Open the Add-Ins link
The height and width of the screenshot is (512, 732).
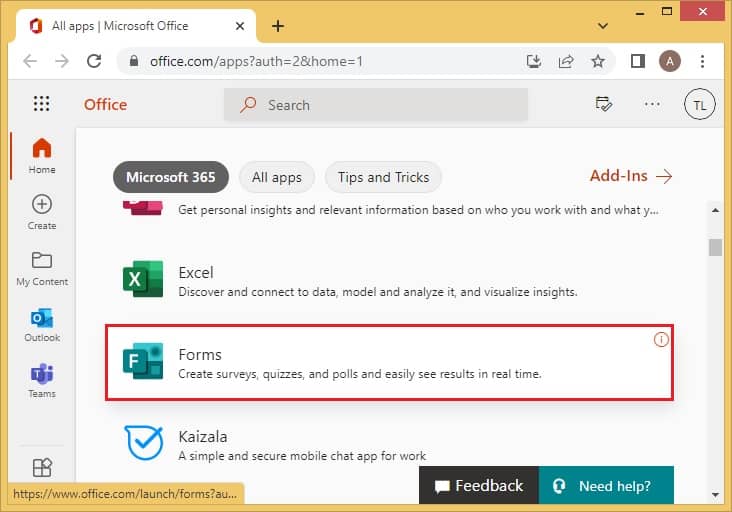click(631, 176)
